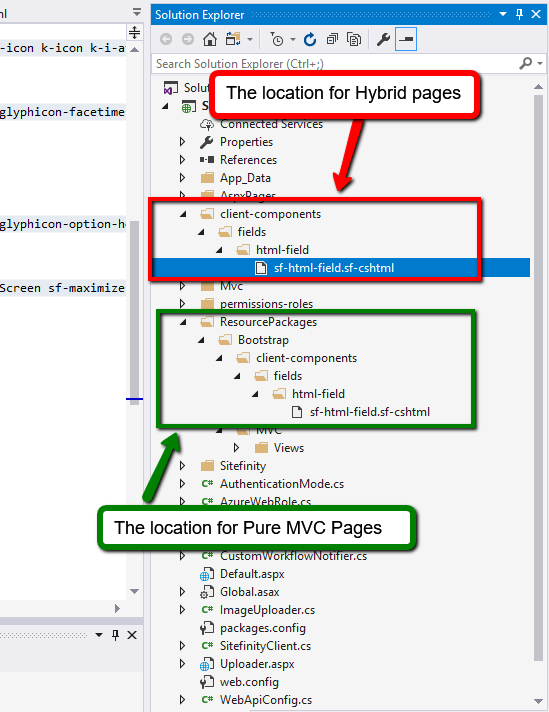Select AuthenticationMode.cs file
The height and width of the screenshot is (712, 549).
282,484
